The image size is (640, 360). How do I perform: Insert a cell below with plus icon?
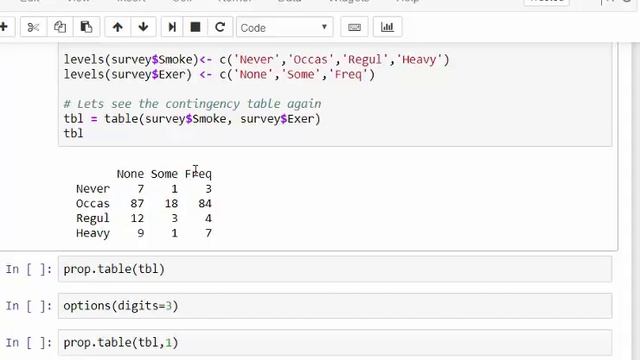point(4,27)
